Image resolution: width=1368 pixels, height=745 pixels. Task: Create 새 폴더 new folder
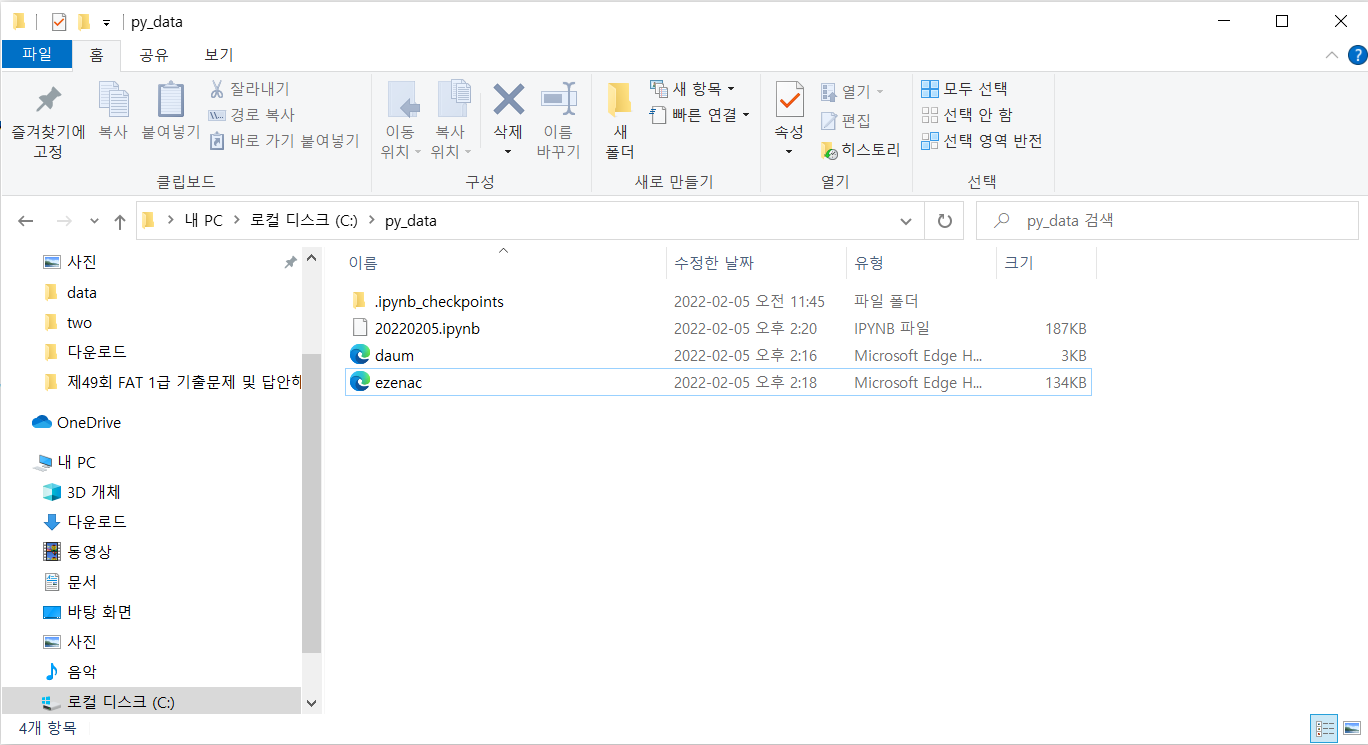coord(620,122)
